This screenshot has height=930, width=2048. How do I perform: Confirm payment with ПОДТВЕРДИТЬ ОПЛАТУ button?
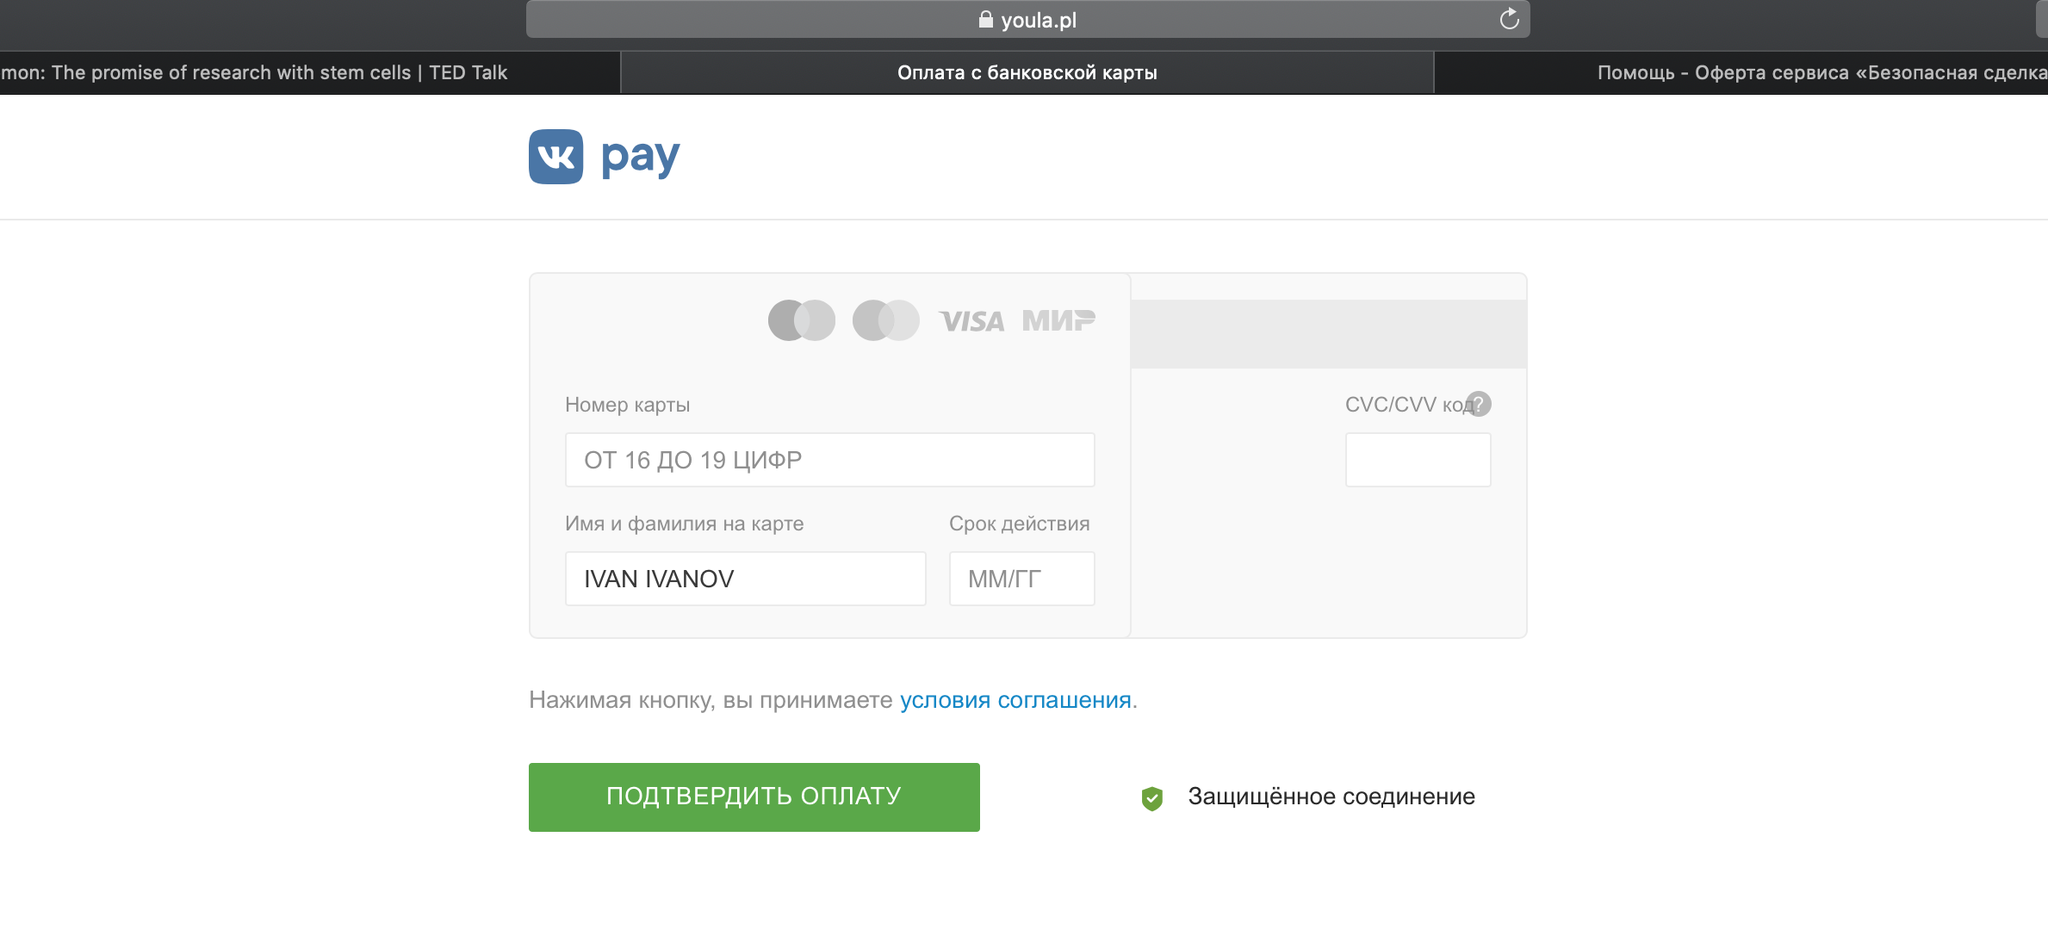(754, 797)
